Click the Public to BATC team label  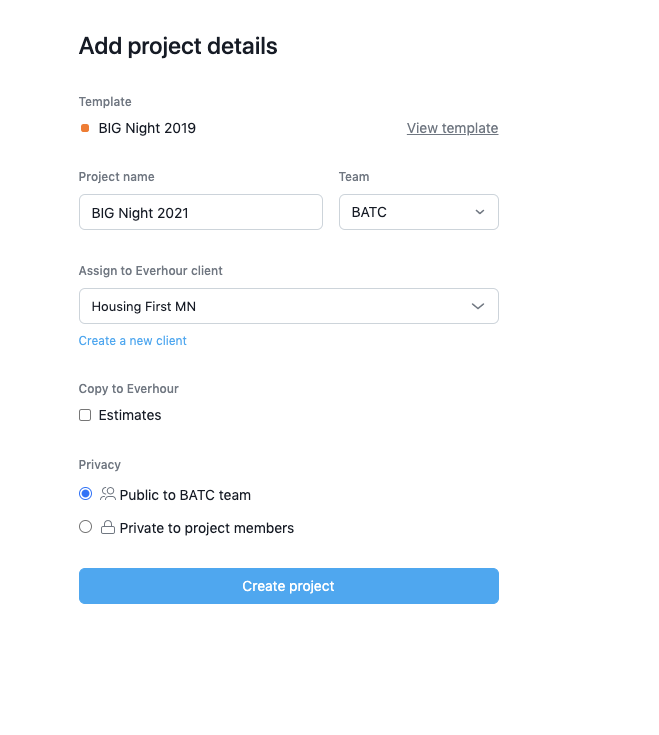pyautogui.click(x=185, y=495)
